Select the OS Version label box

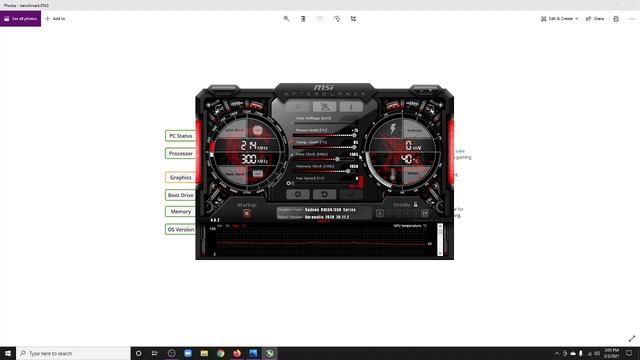[x=180, y=230]
